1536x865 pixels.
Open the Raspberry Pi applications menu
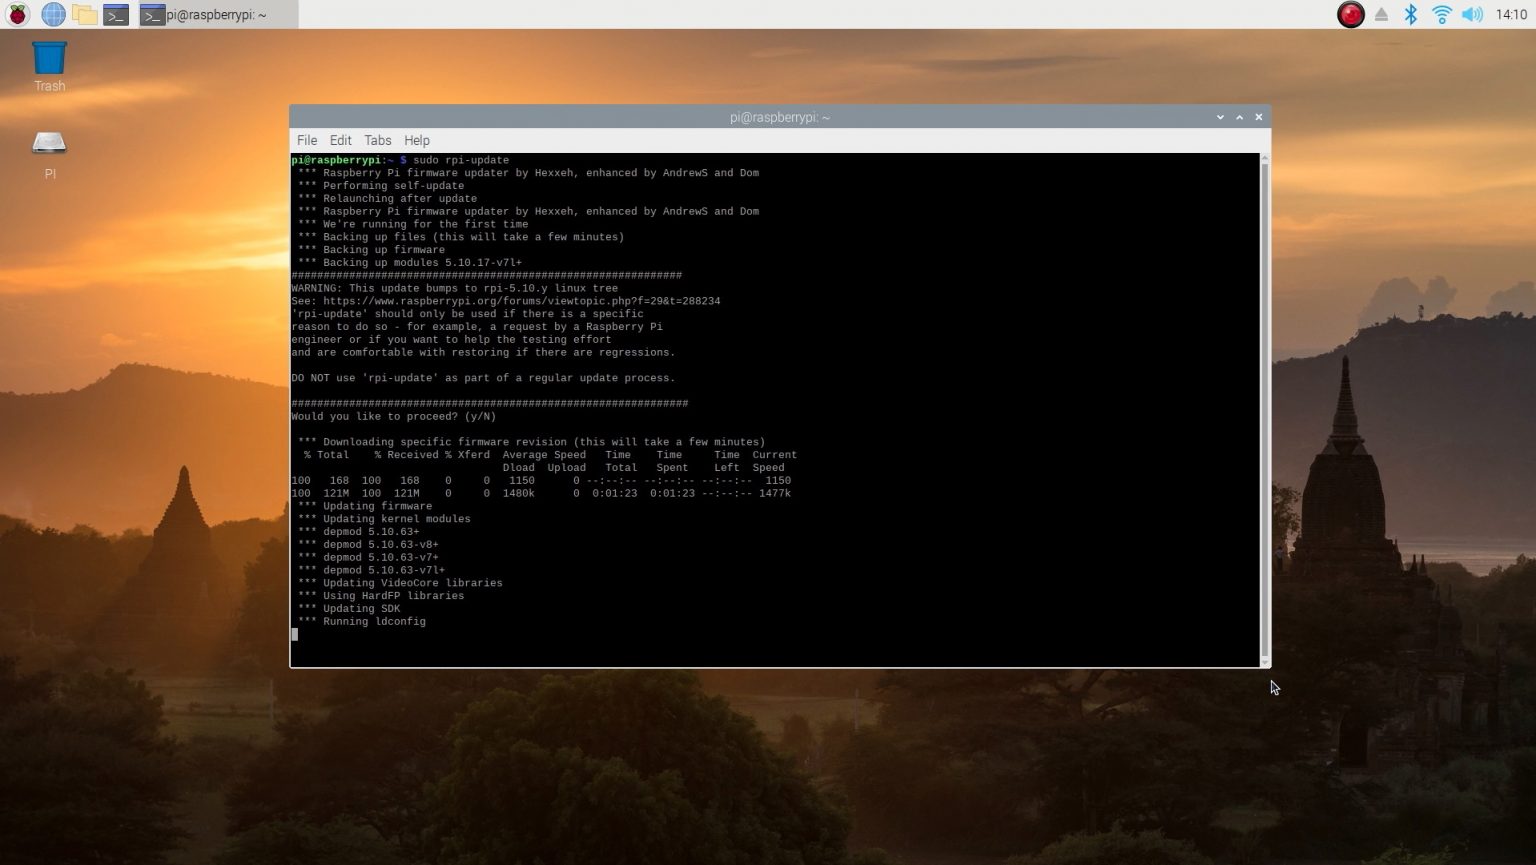point(17,14)
